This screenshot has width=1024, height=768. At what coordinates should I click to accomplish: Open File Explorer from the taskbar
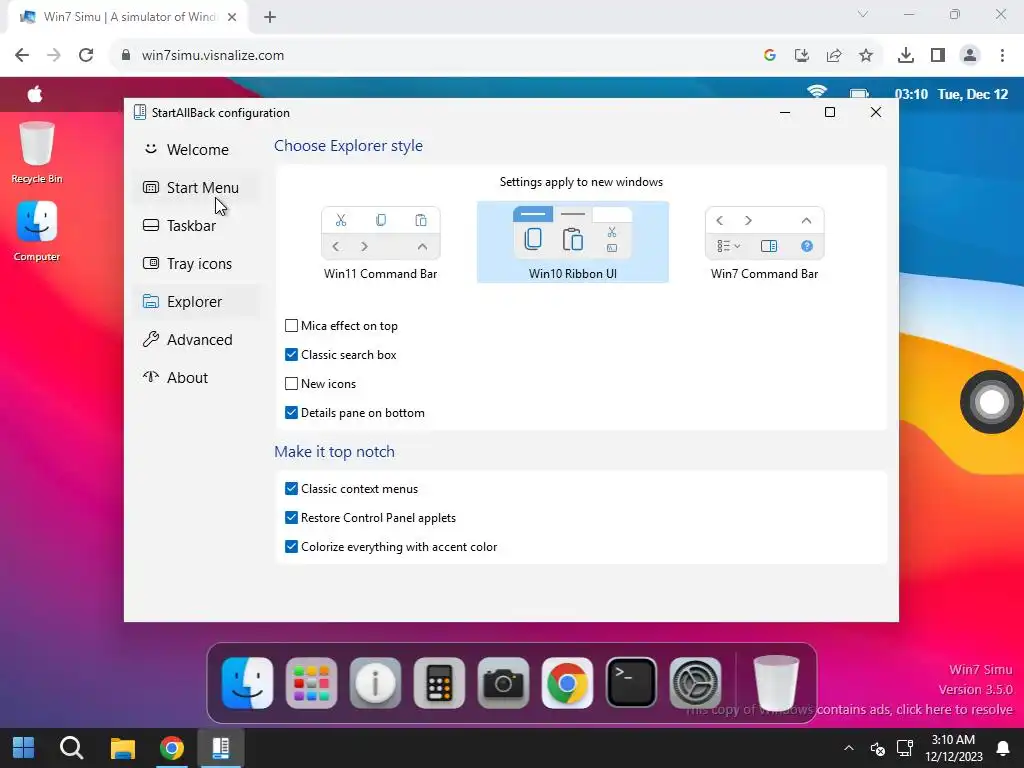[x=122, y=748]
